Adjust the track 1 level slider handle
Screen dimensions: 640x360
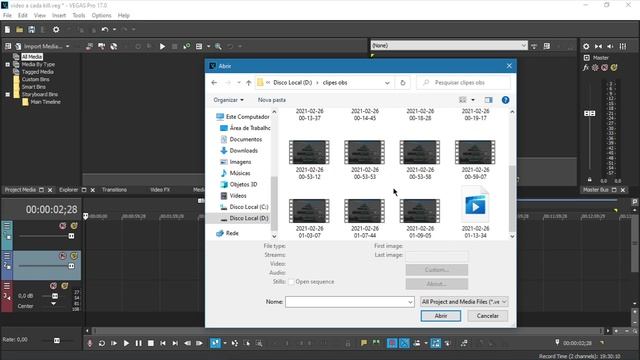click(71, 236)
